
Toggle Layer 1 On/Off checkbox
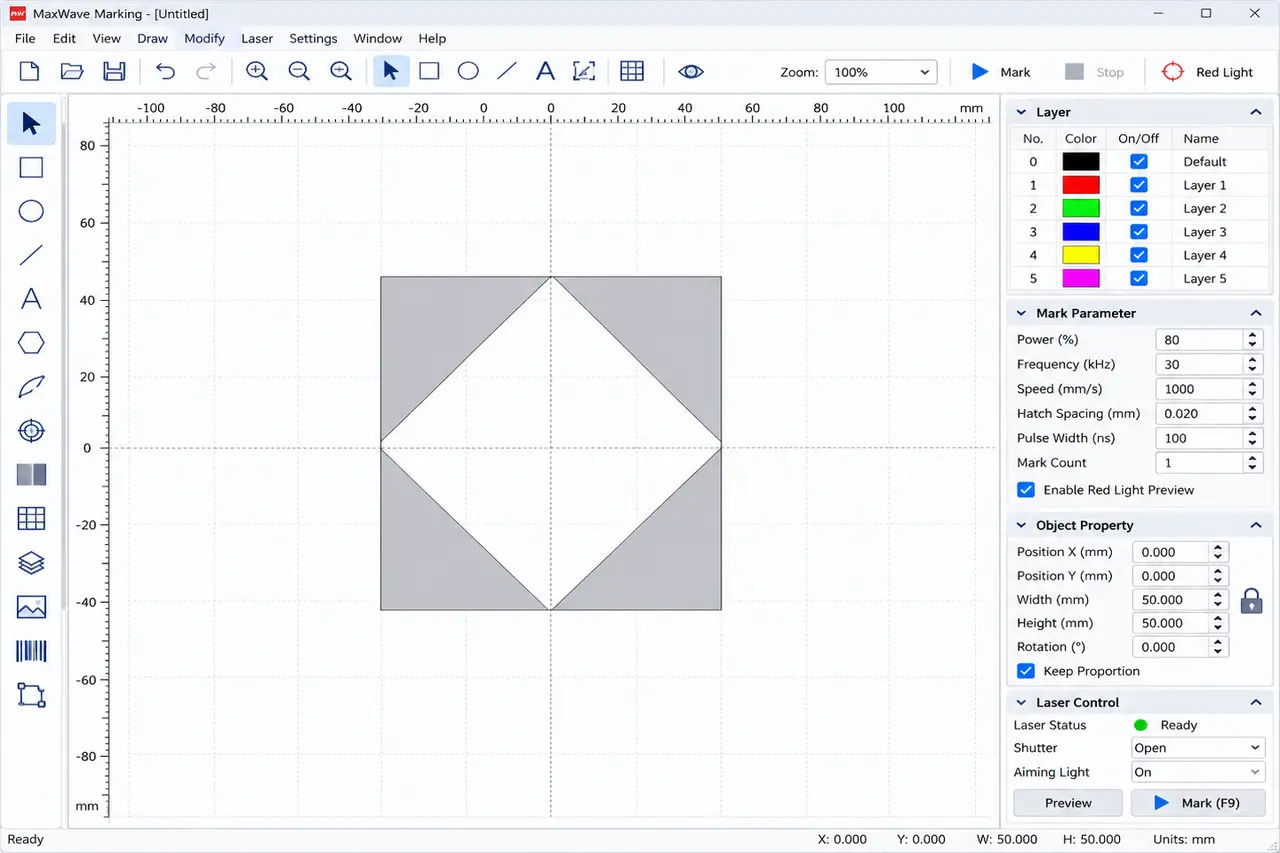click(1138, 185)
